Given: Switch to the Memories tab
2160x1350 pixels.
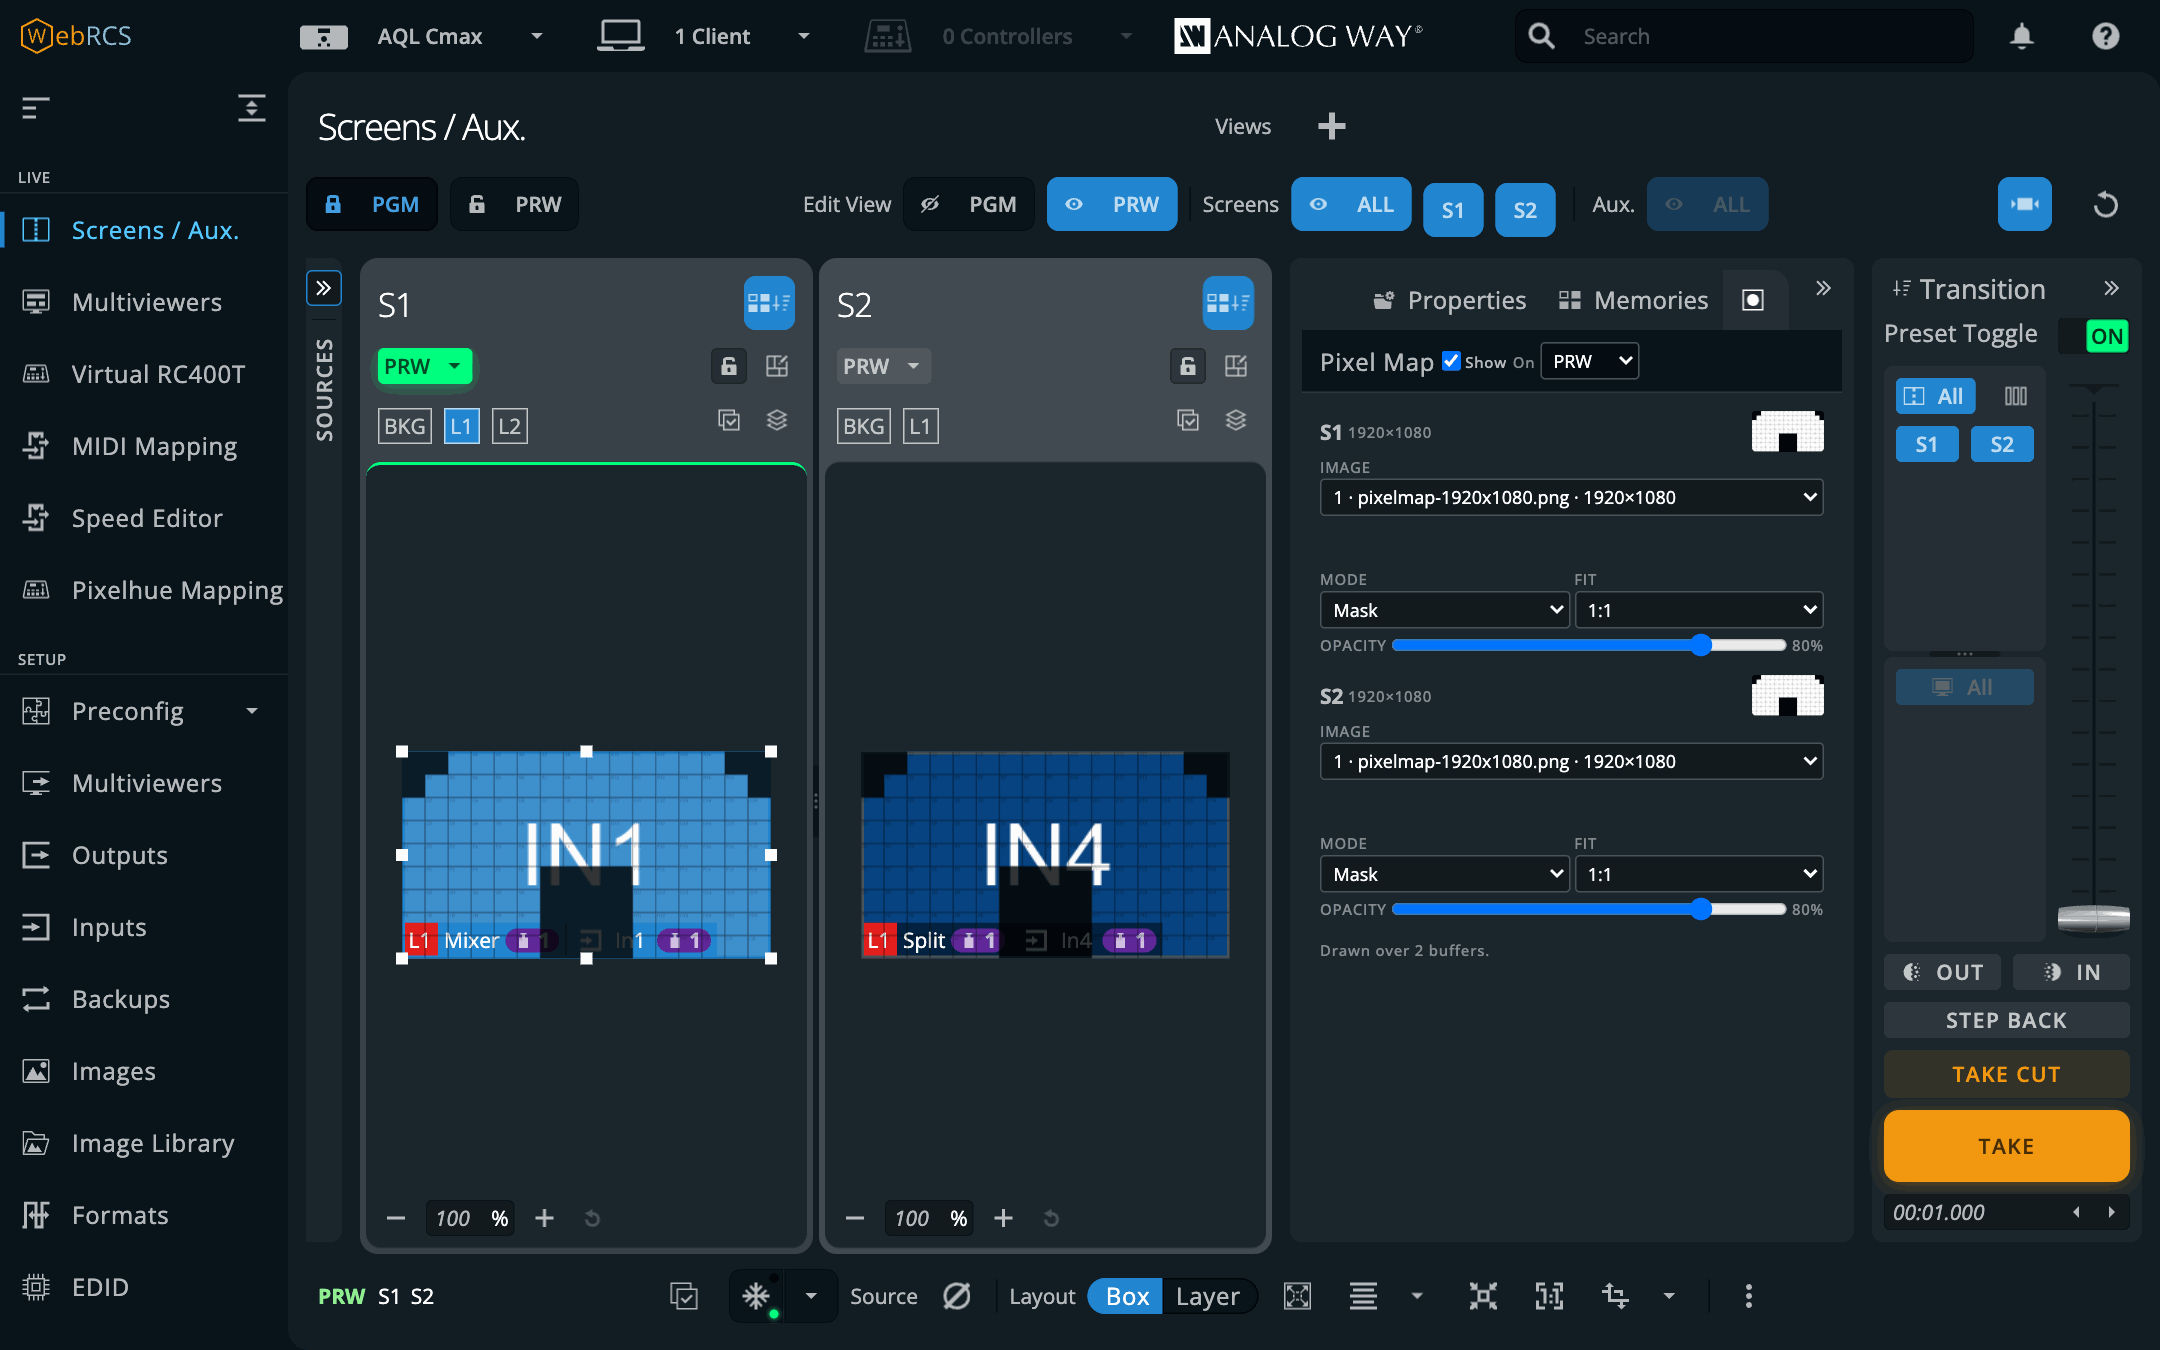Looking at the screenshot, I should point(1633,300).
